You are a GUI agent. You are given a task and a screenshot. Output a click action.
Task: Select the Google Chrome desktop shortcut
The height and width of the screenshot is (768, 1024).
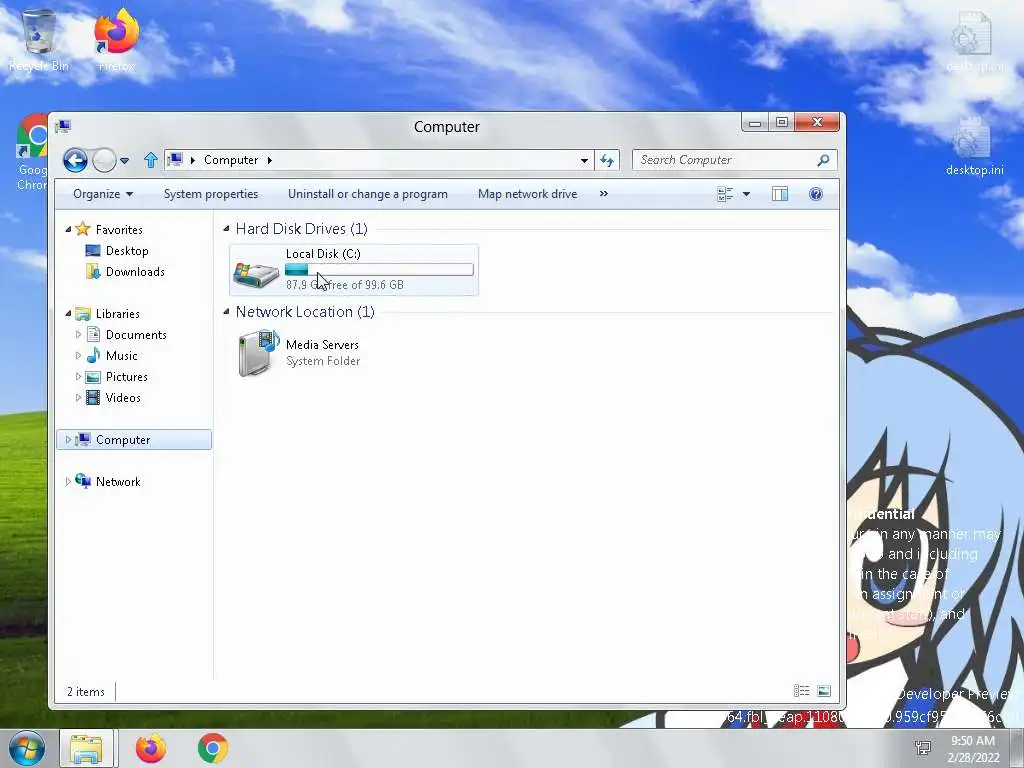(33, 152)
